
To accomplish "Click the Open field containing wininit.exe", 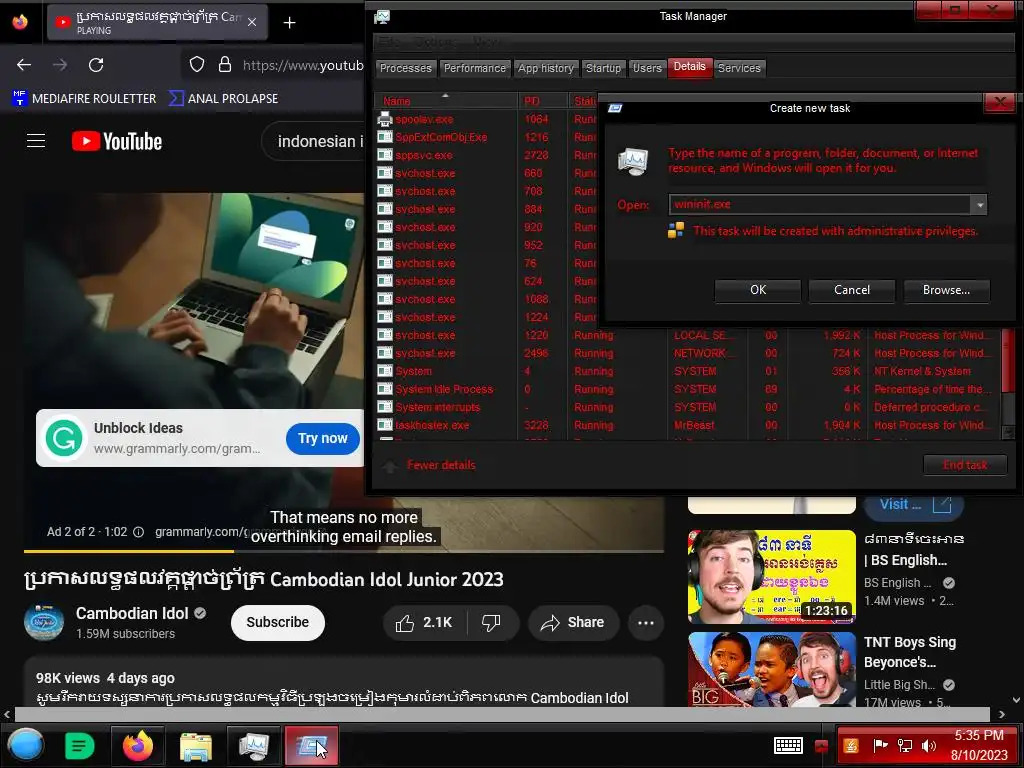I will point(820,205).
